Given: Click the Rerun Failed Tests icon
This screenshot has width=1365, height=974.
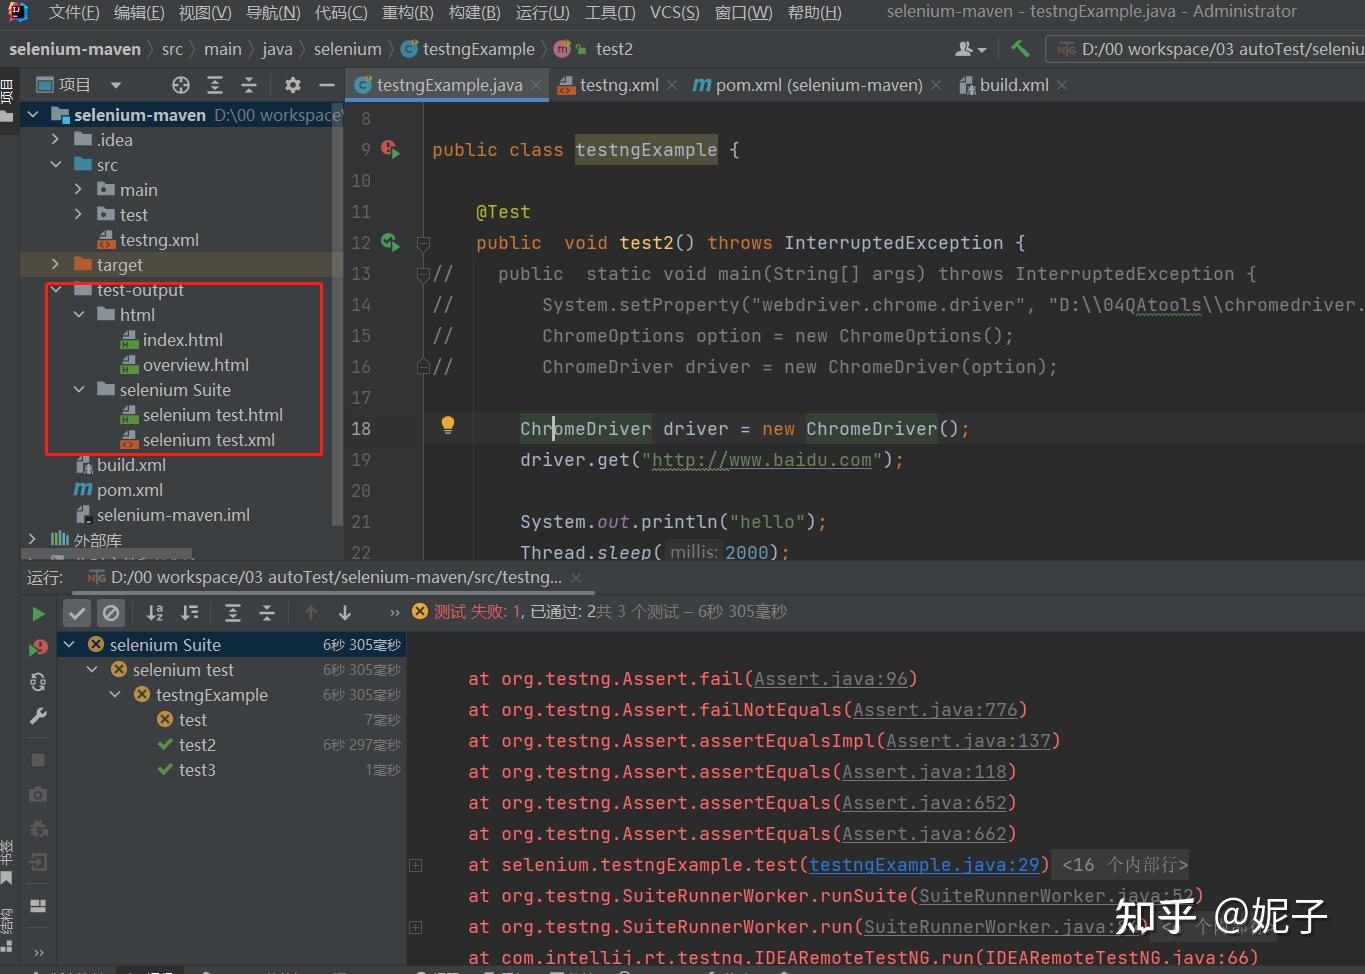Looking at the screenshot, I should point(37,647).
